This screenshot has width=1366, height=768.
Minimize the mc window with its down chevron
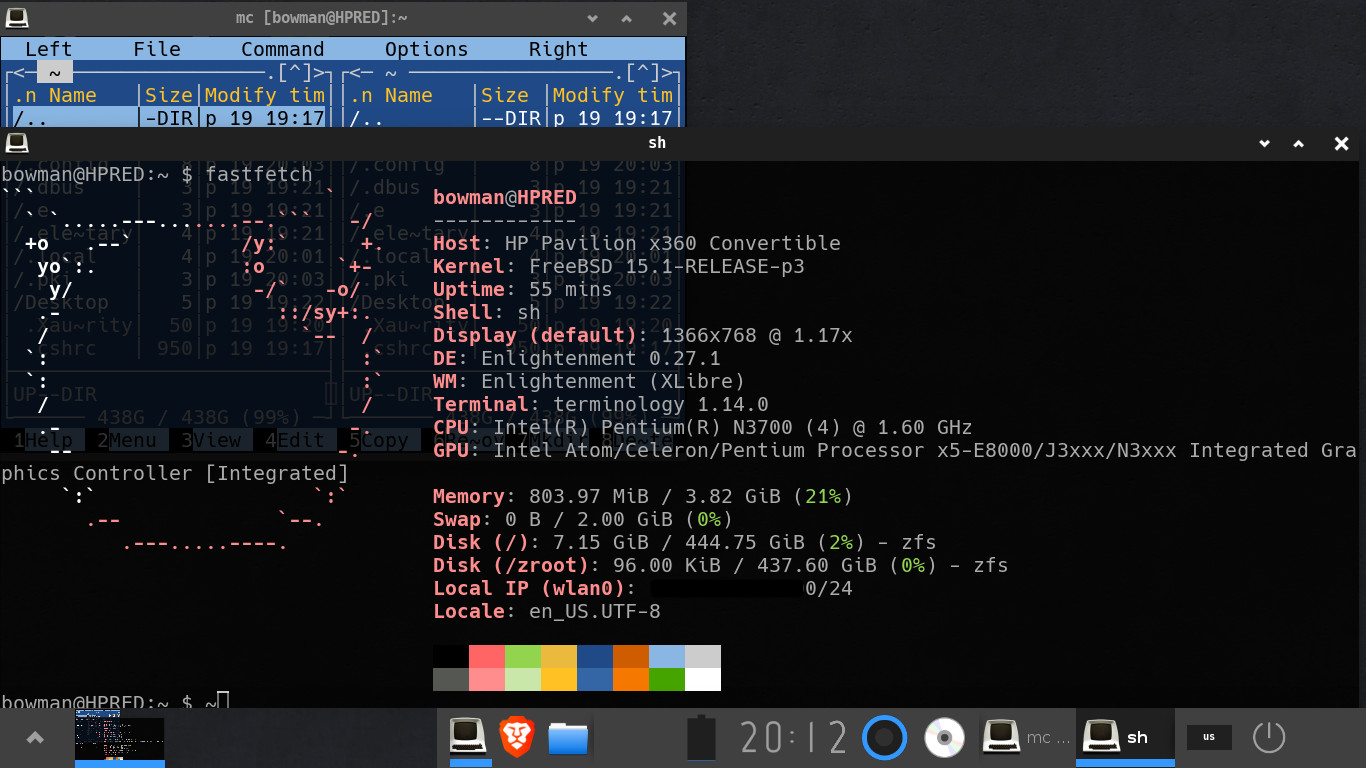pyautogui.click(x=594, y=18)
